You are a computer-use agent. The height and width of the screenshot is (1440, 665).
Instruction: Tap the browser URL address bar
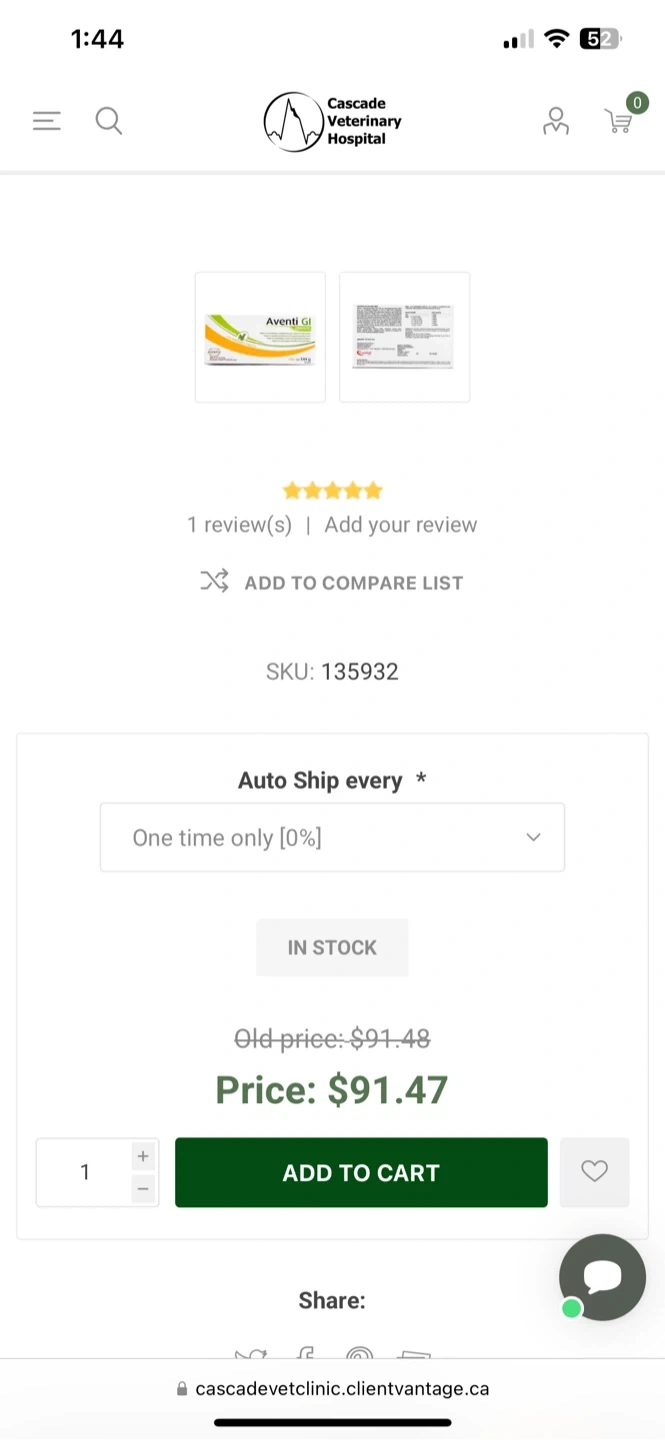[x=332, y=1389]
